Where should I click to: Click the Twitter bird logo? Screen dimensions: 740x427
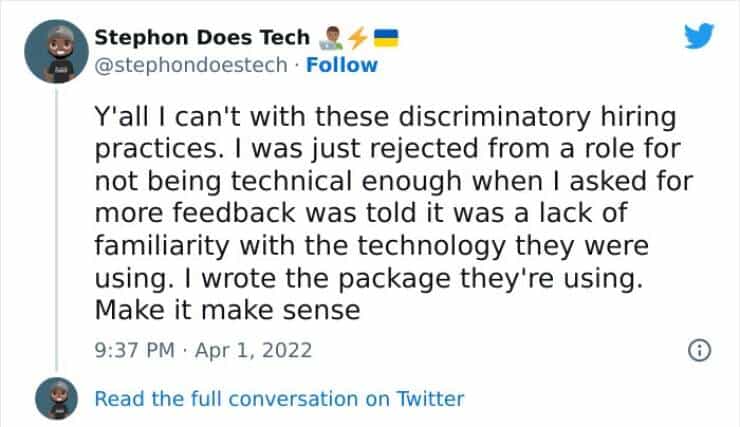pyautogui.click(x=699, y=37)
